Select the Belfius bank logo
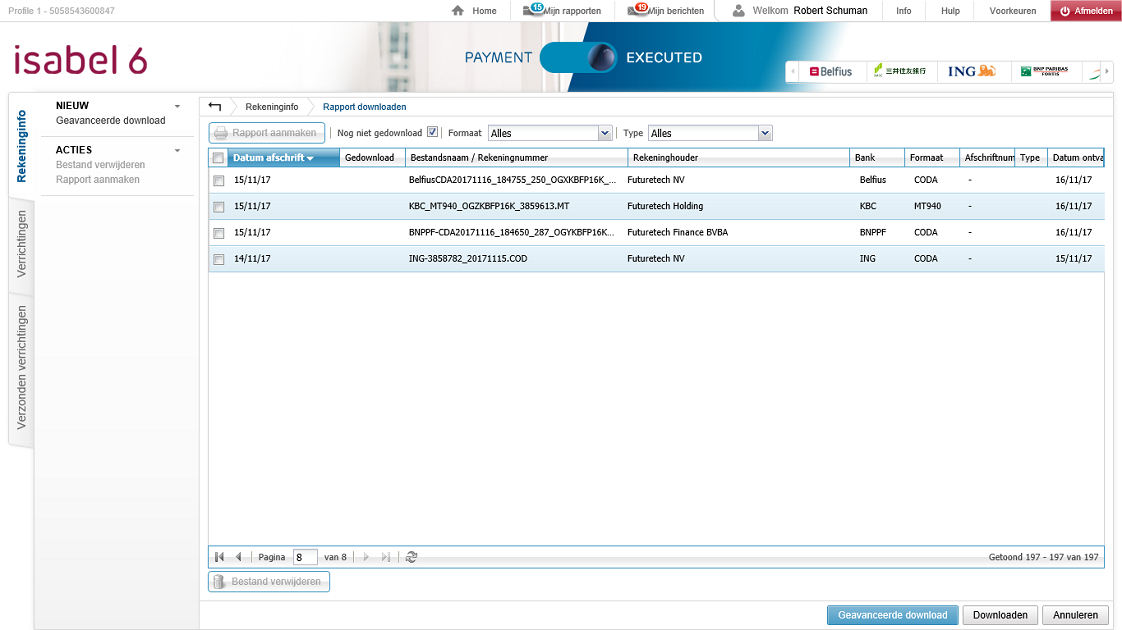This screenshot has width=1122, height=630. 831,71
